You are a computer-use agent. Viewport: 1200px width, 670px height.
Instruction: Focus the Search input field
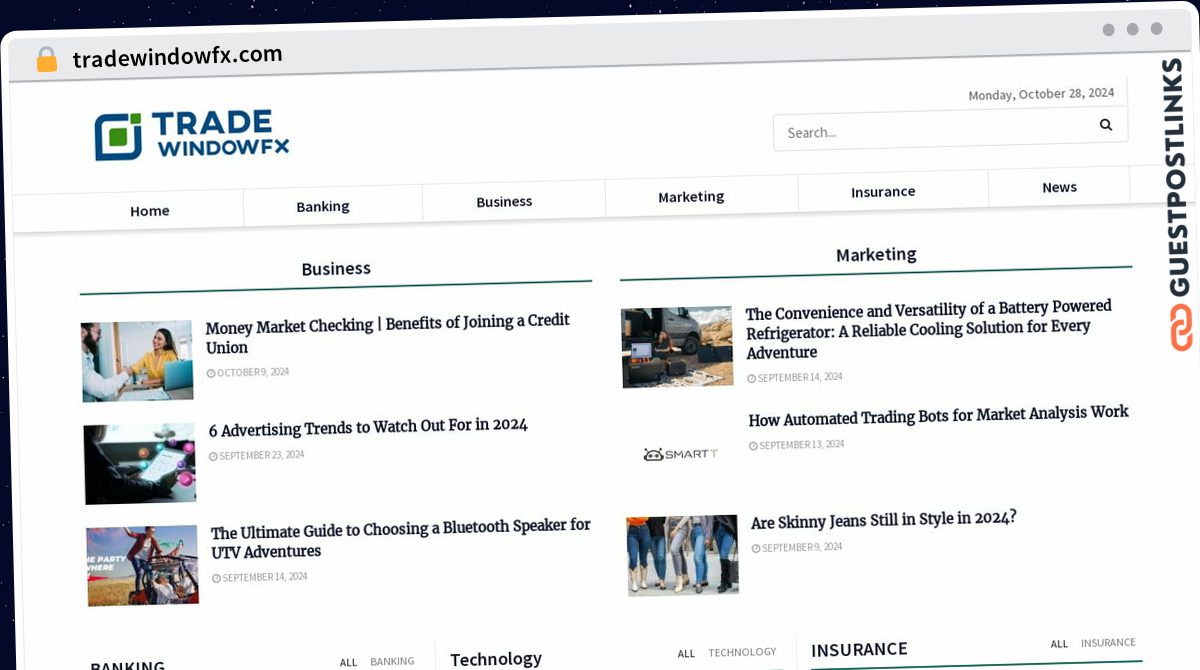pyautogui.click(x=950, y=129)
